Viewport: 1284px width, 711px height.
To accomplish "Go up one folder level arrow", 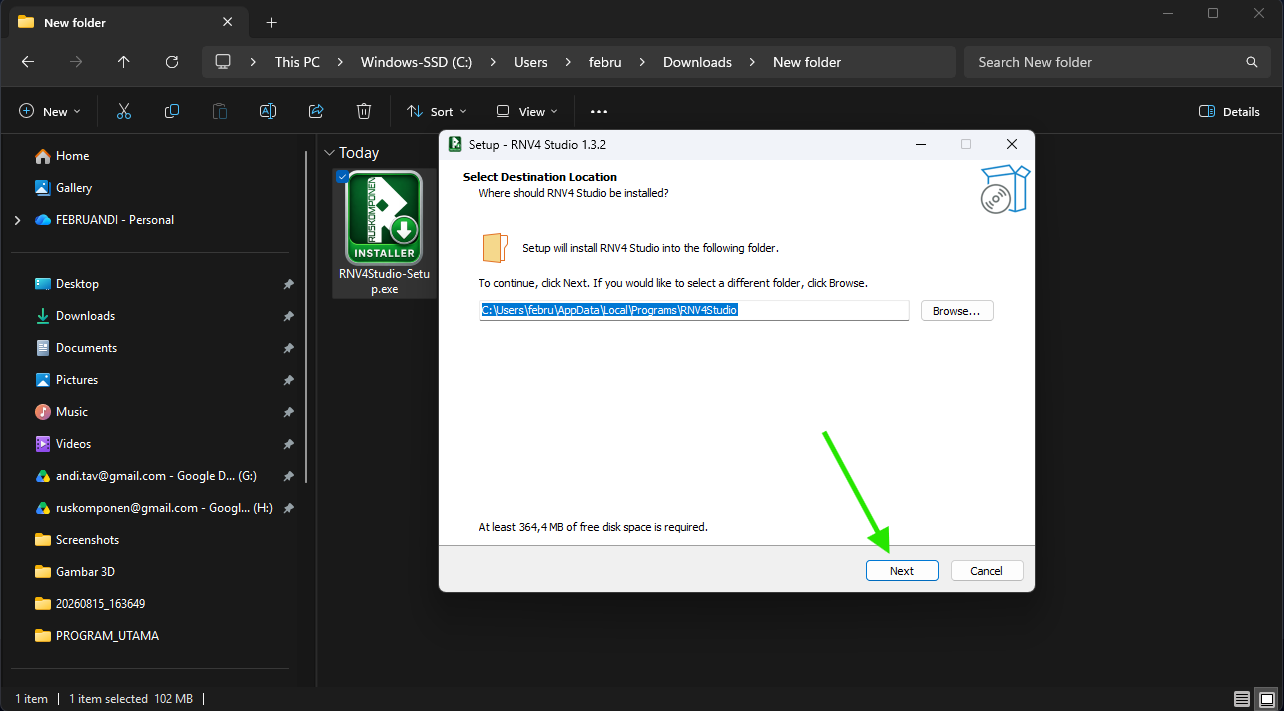I will pyautogui.click(x=124, y=62).
